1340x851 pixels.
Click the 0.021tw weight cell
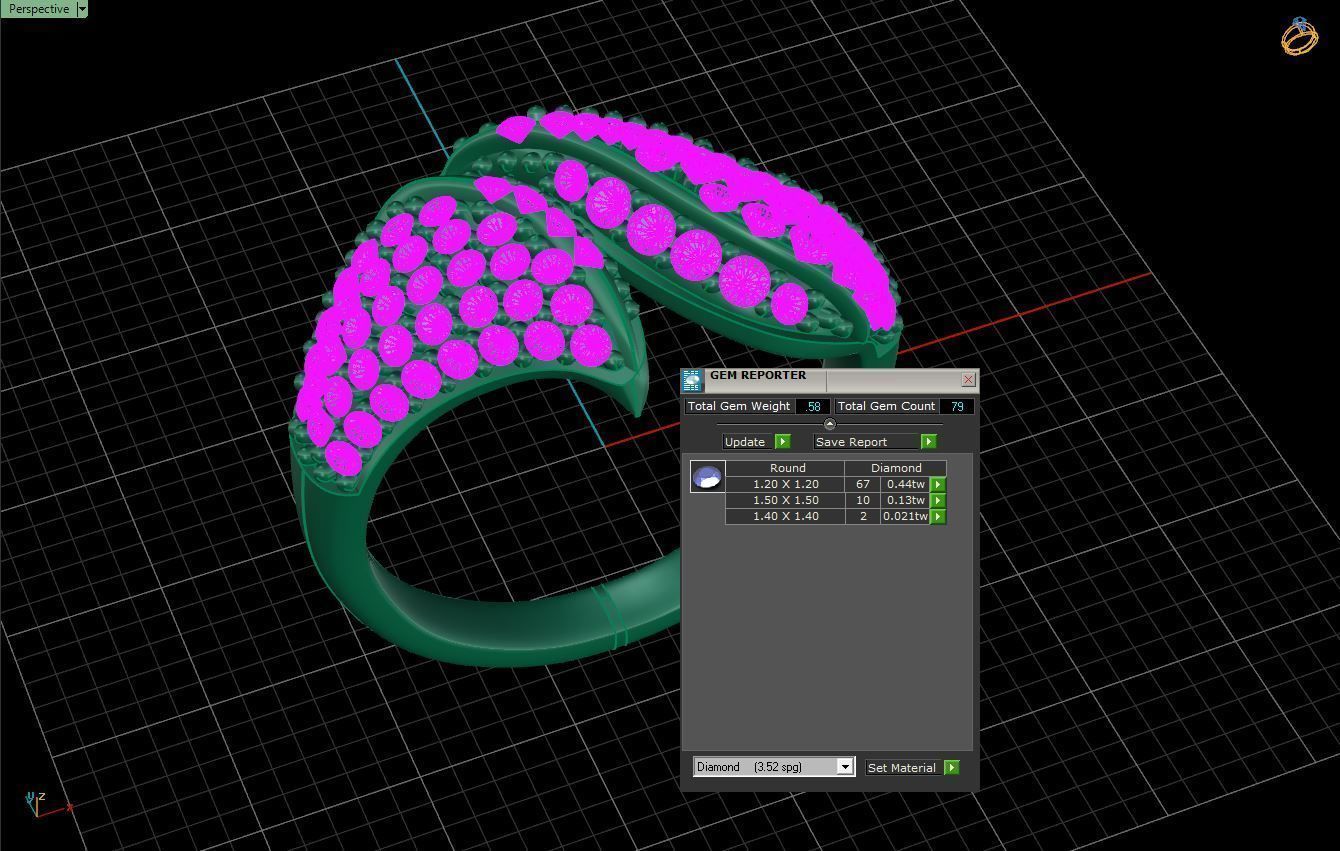coord(906,516)
